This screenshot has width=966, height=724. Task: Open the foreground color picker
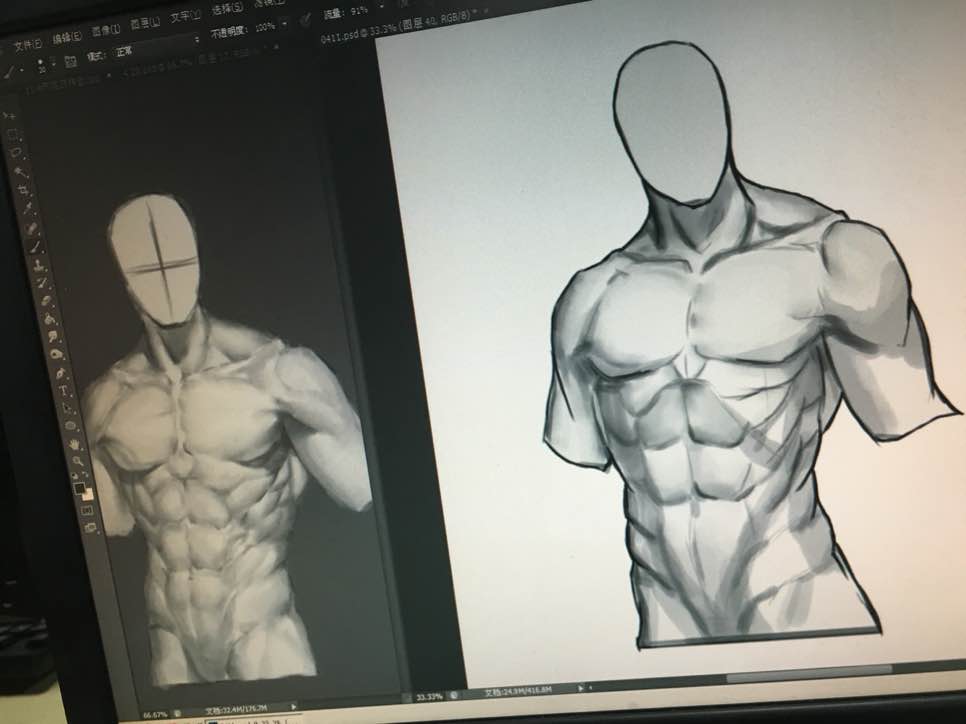80,489
